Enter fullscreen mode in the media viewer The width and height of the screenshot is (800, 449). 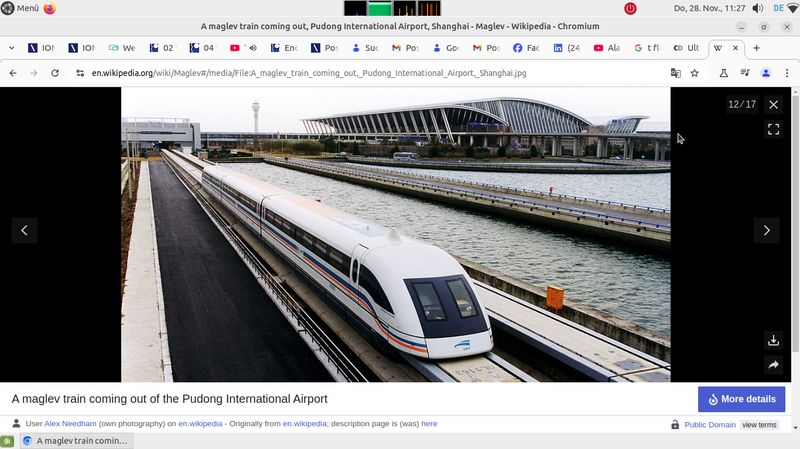[x=773, y=129]
